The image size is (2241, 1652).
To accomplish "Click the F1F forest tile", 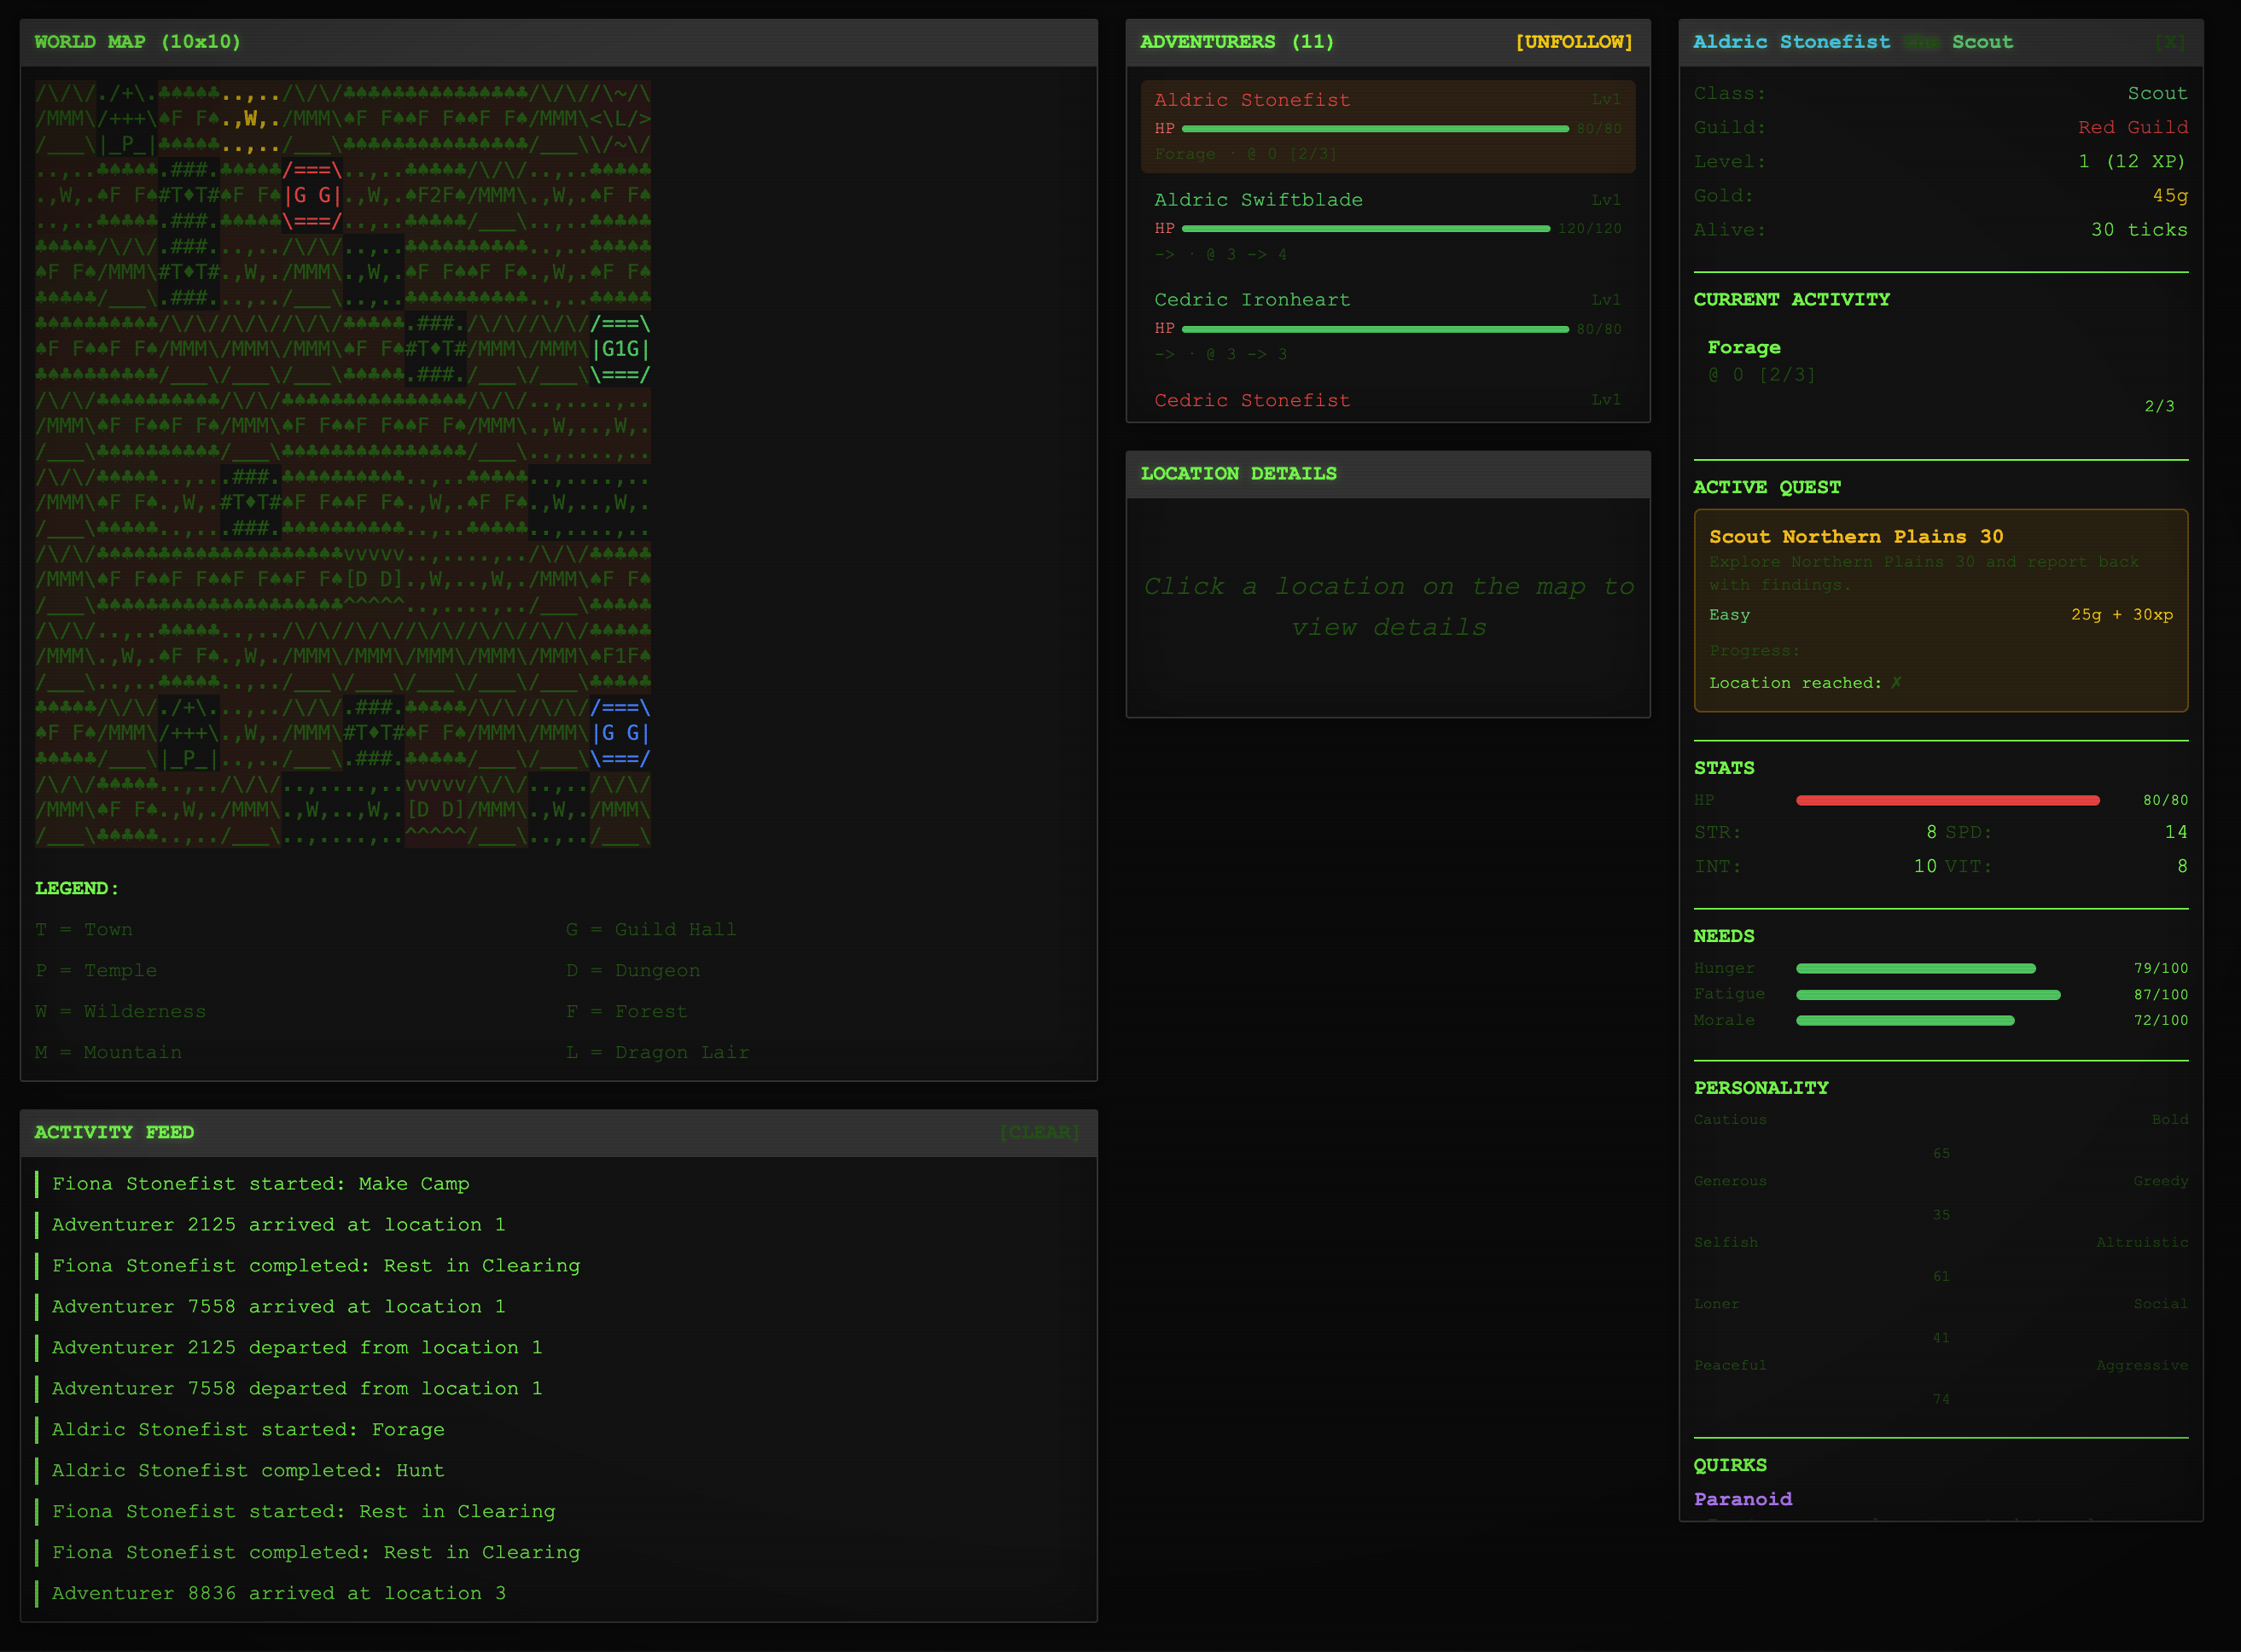I will pyautogui.click(x=620, y=656).
